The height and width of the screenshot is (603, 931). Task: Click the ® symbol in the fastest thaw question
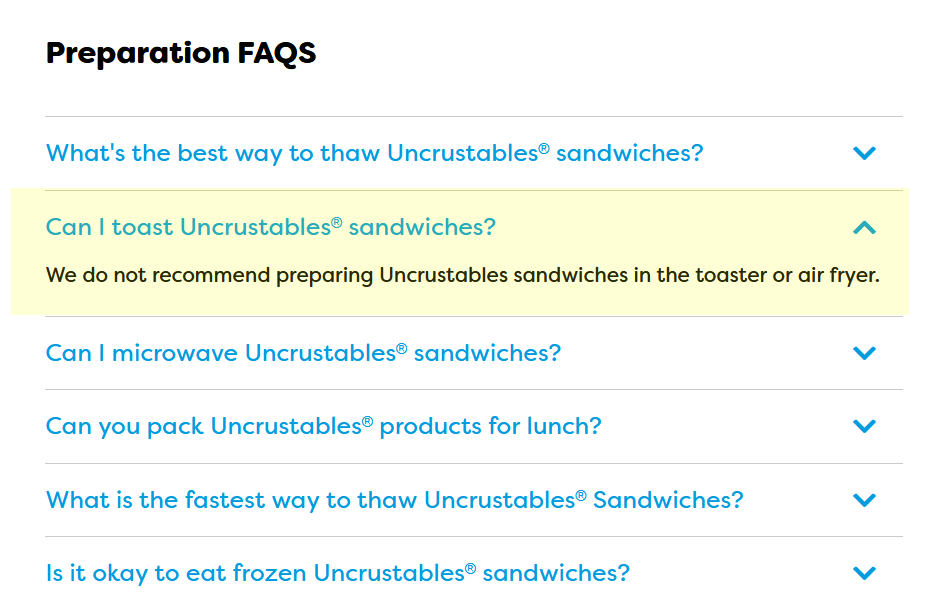point(581,495)
